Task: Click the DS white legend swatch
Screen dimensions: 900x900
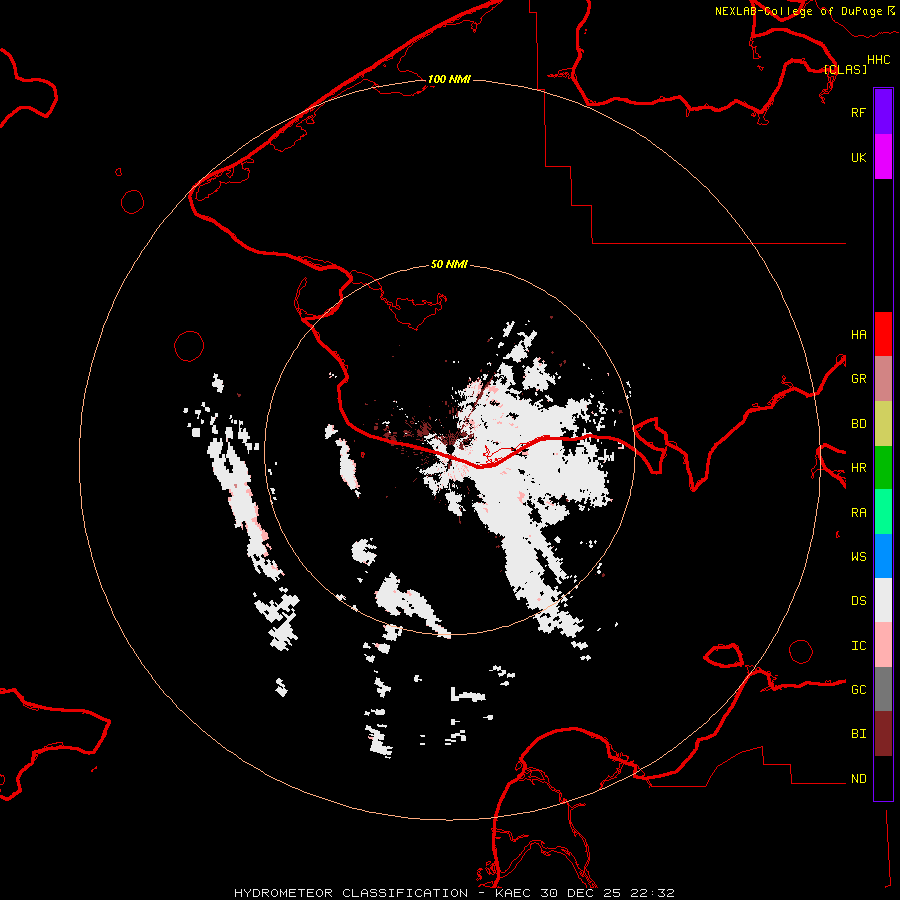Action: pos(883,600)
